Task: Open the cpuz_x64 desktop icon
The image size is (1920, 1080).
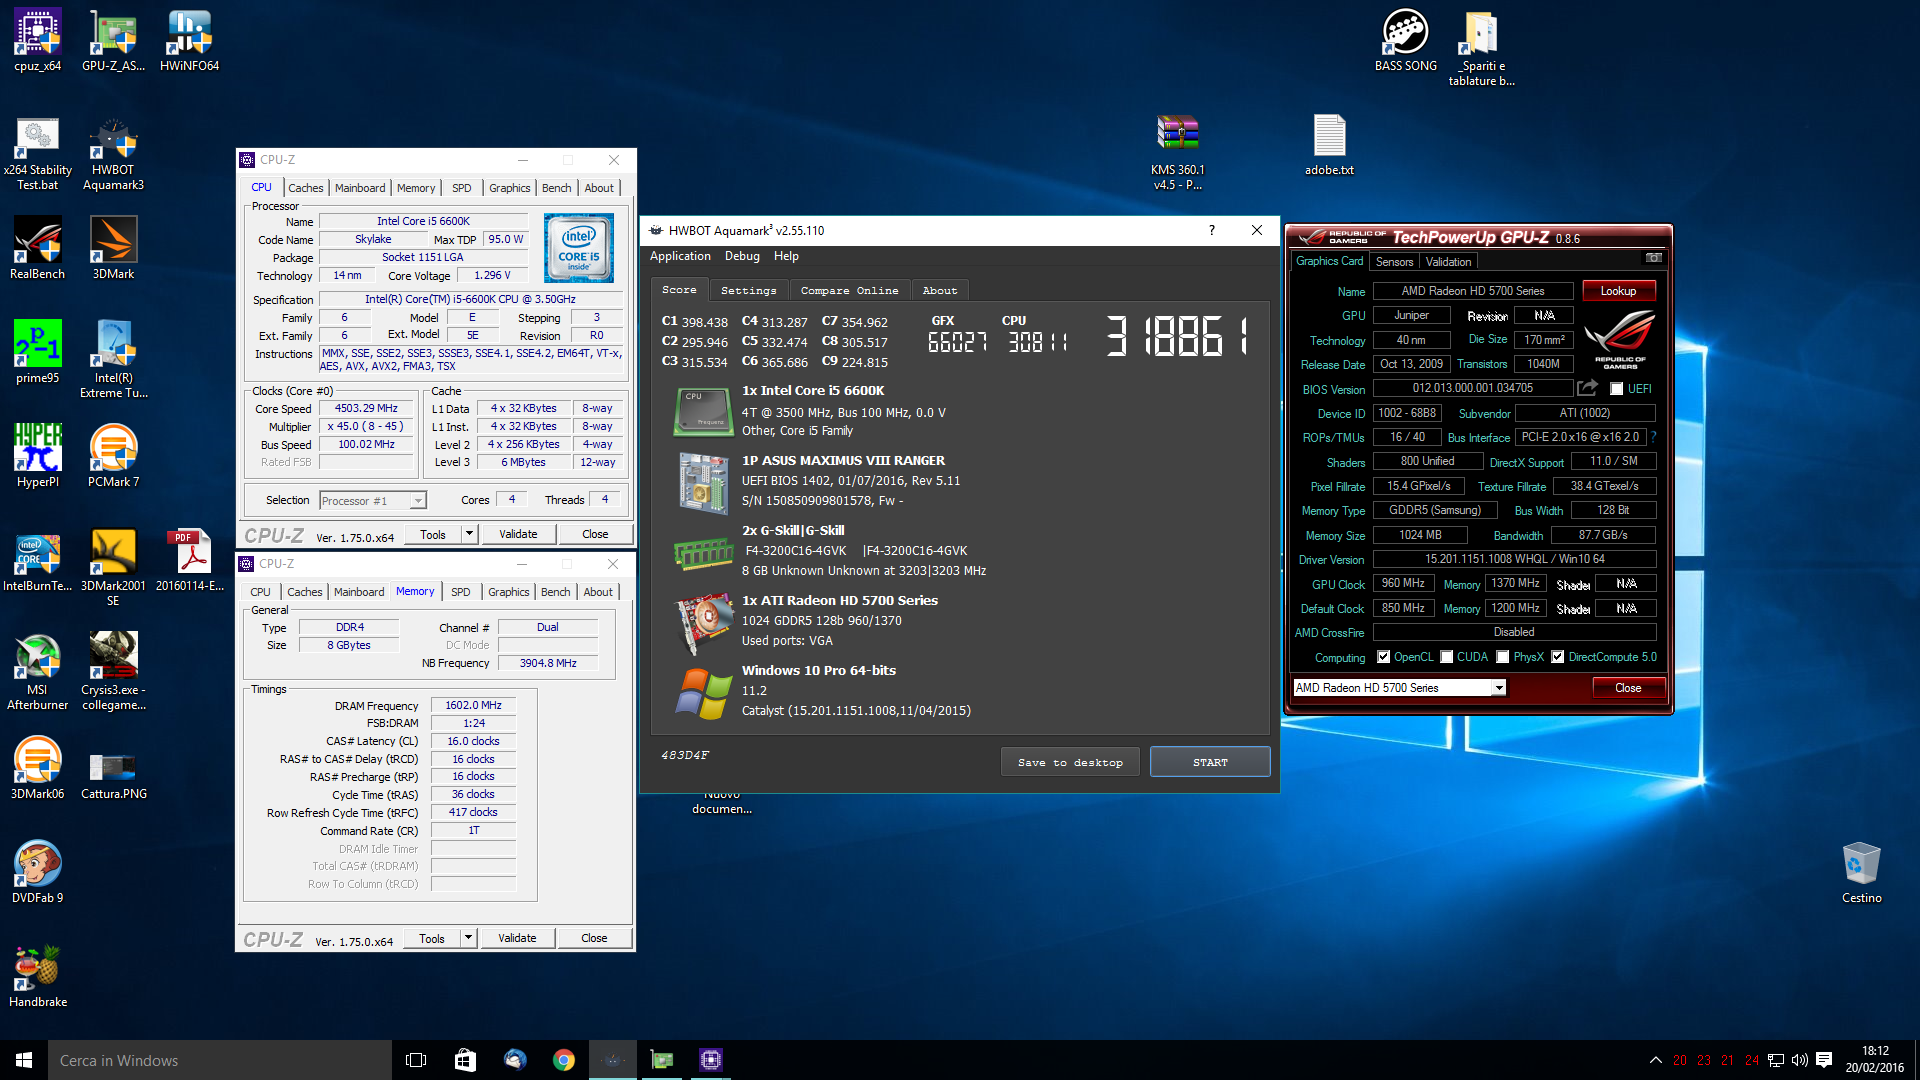Action: coord(38,41)
